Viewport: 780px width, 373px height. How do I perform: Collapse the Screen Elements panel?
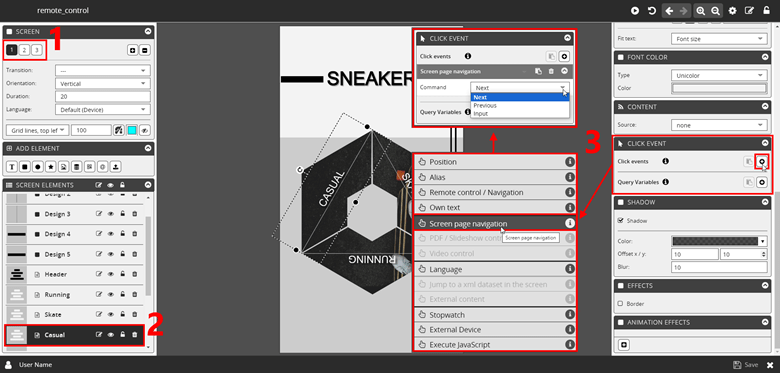[148, 185]
